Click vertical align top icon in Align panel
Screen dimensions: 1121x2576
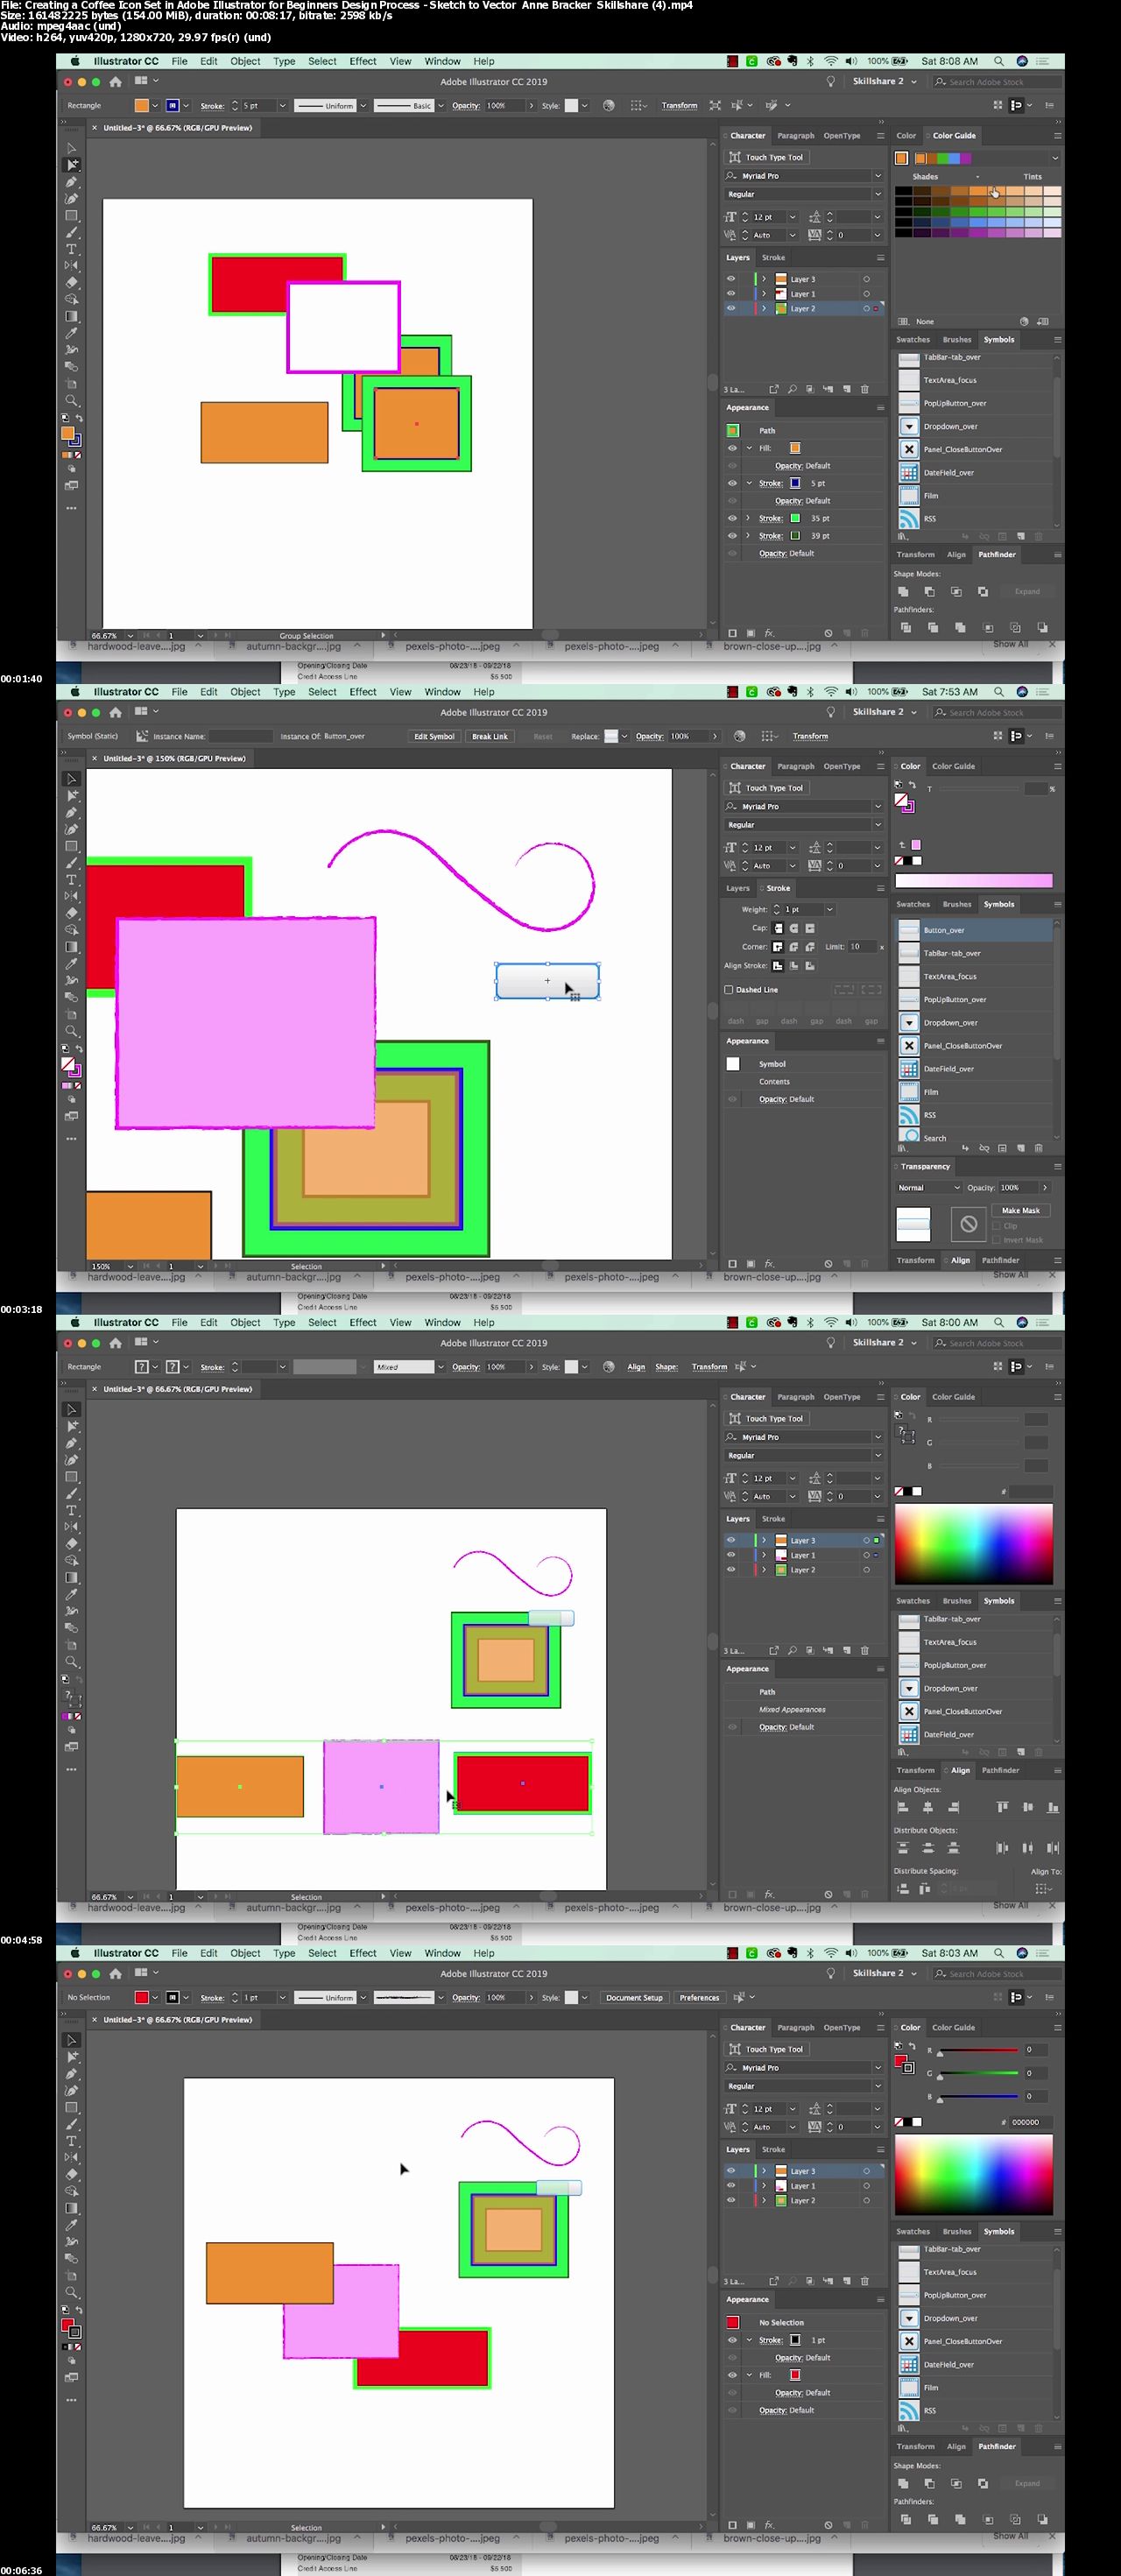pos(1002,1807)
